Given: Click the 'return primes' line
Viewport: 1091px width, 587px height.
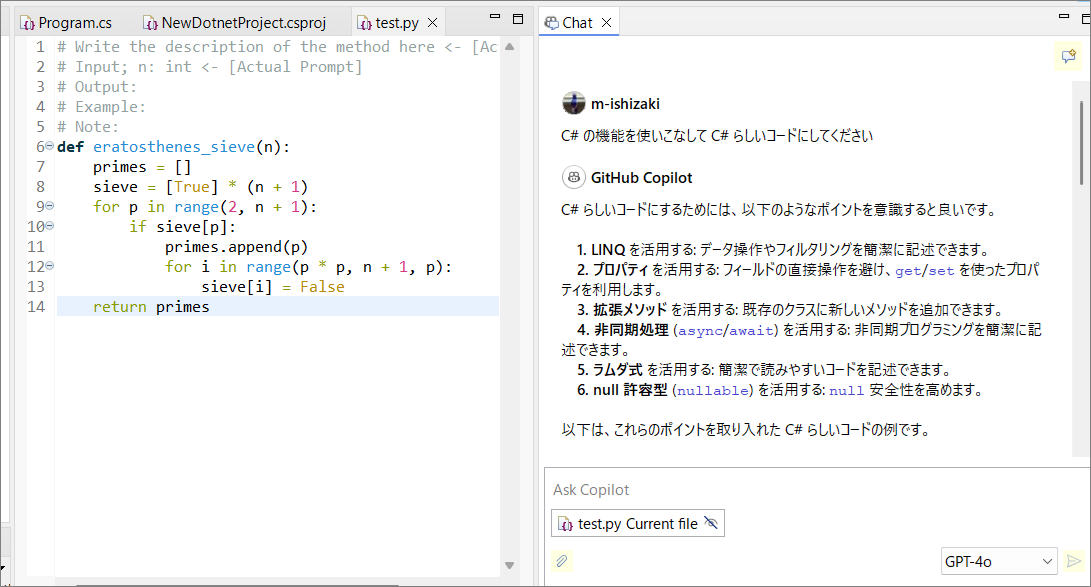Looking at the screenshot, I should click(x=278, y=307).
